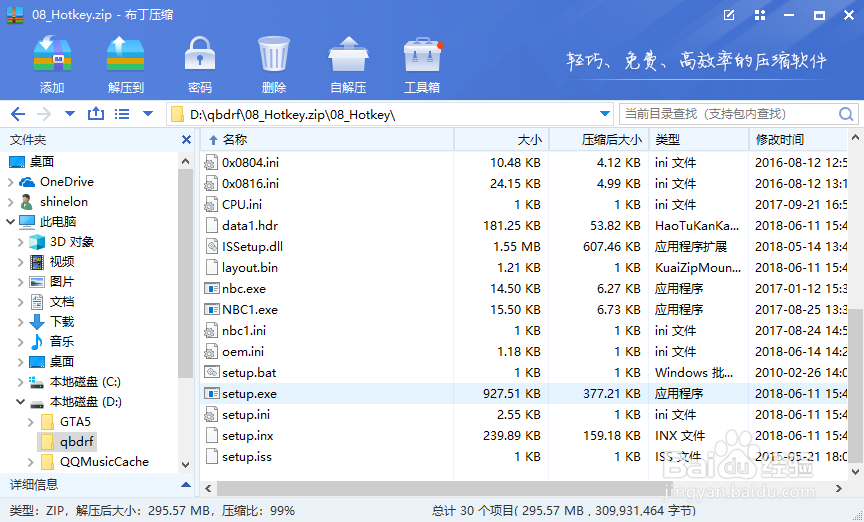This screenshot has height=522, width=864.
Task: Collapse the 本地磁盘 (D:) node
Action: click(x=20, y=402)
